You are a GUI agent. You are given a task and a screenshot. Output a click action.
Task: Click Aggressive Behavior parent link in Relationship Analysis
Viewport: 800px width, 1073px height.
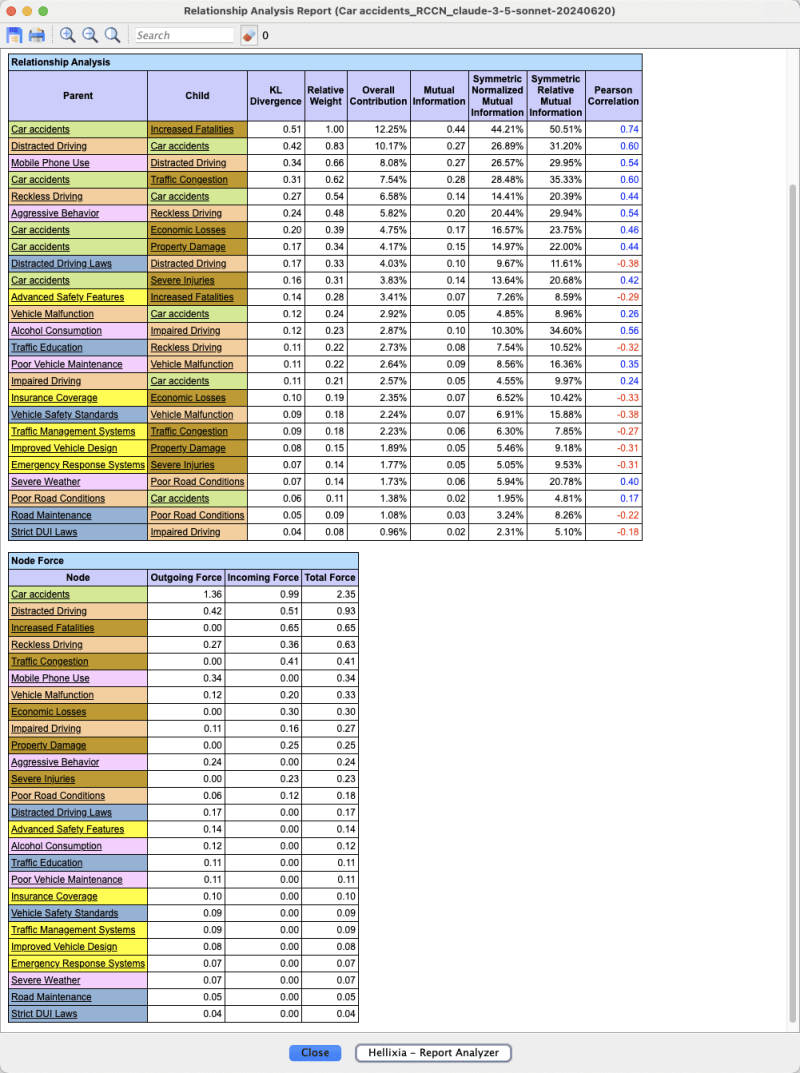pos(55,213)
